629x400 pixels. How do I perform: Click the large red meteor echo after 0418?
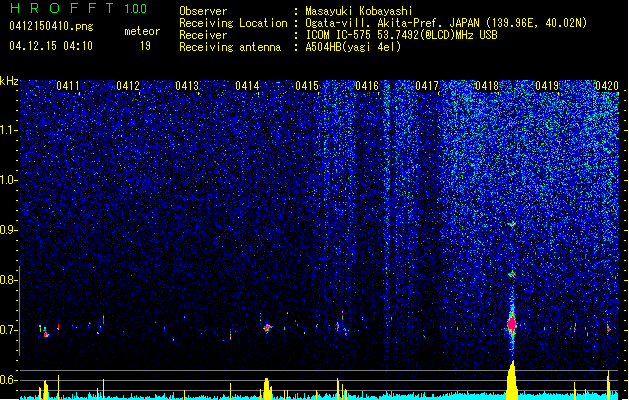(511, 323)
